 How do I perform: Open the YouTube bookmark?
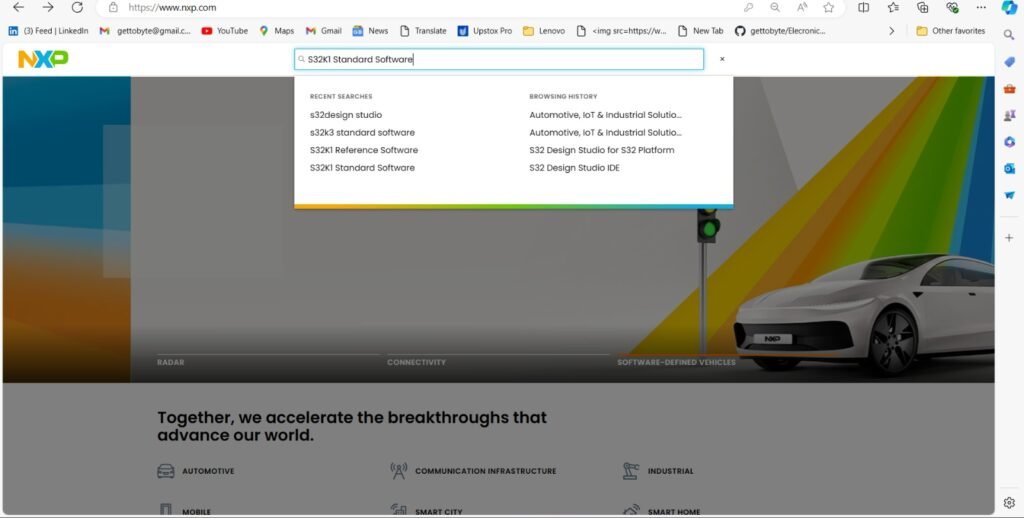225,31
